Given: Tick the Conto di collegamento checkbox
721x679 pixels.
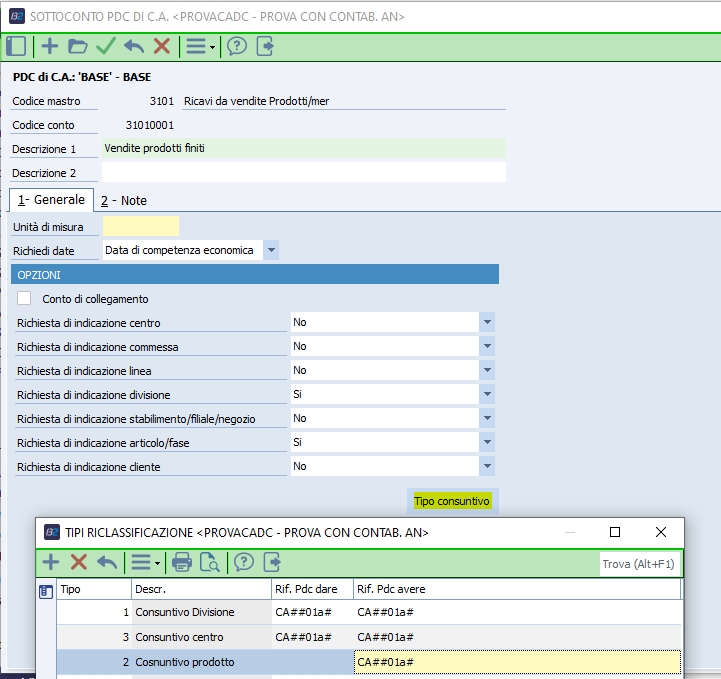Looking at the screenshot, I should click(24, 298).
